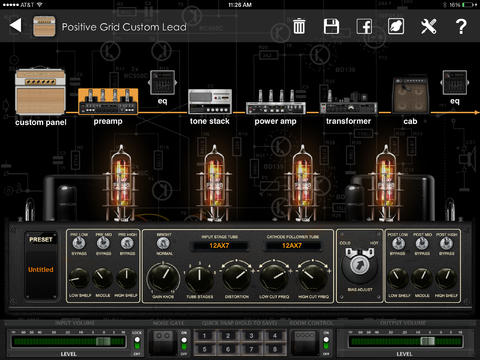This screenshot has width=480, height=360.
Task: Click the Output Volume level slider
Action: pos(405,341)
